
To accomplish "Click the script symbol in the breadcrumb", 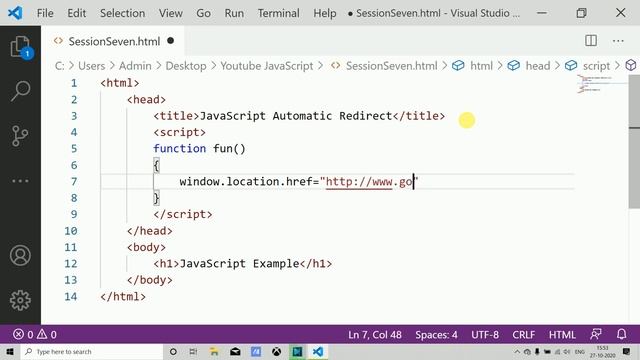I will coord(596,66).
